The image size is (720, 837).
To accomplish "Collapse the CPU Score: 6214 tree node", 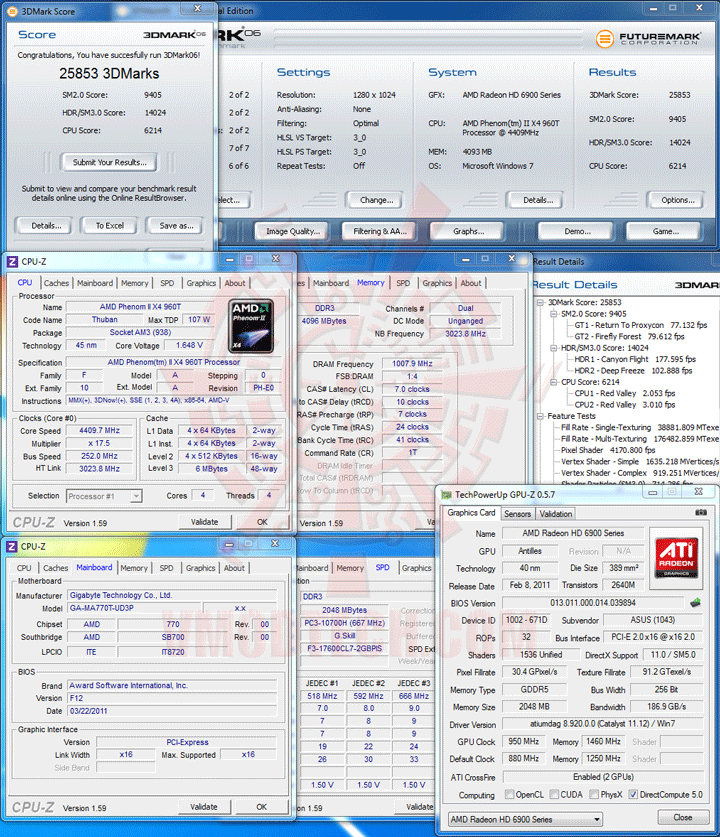I will tap(553, 382).
